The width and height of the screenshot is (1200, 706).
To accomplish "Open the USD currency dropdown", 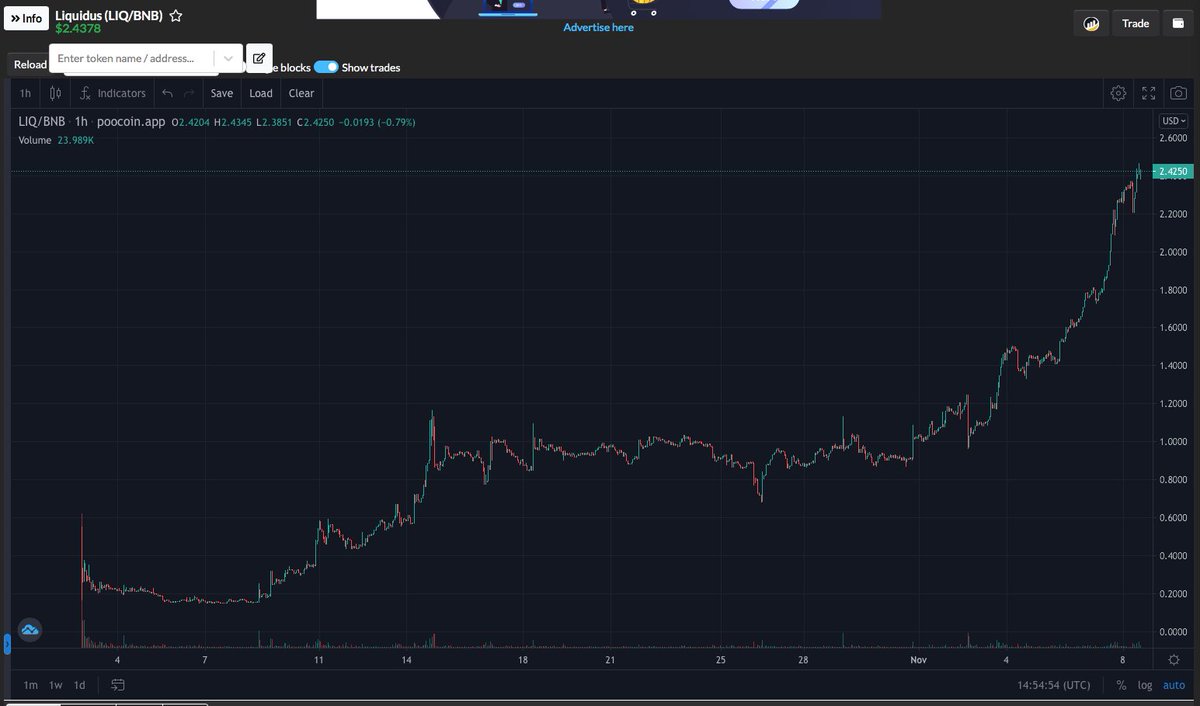I will point(1173,121).
